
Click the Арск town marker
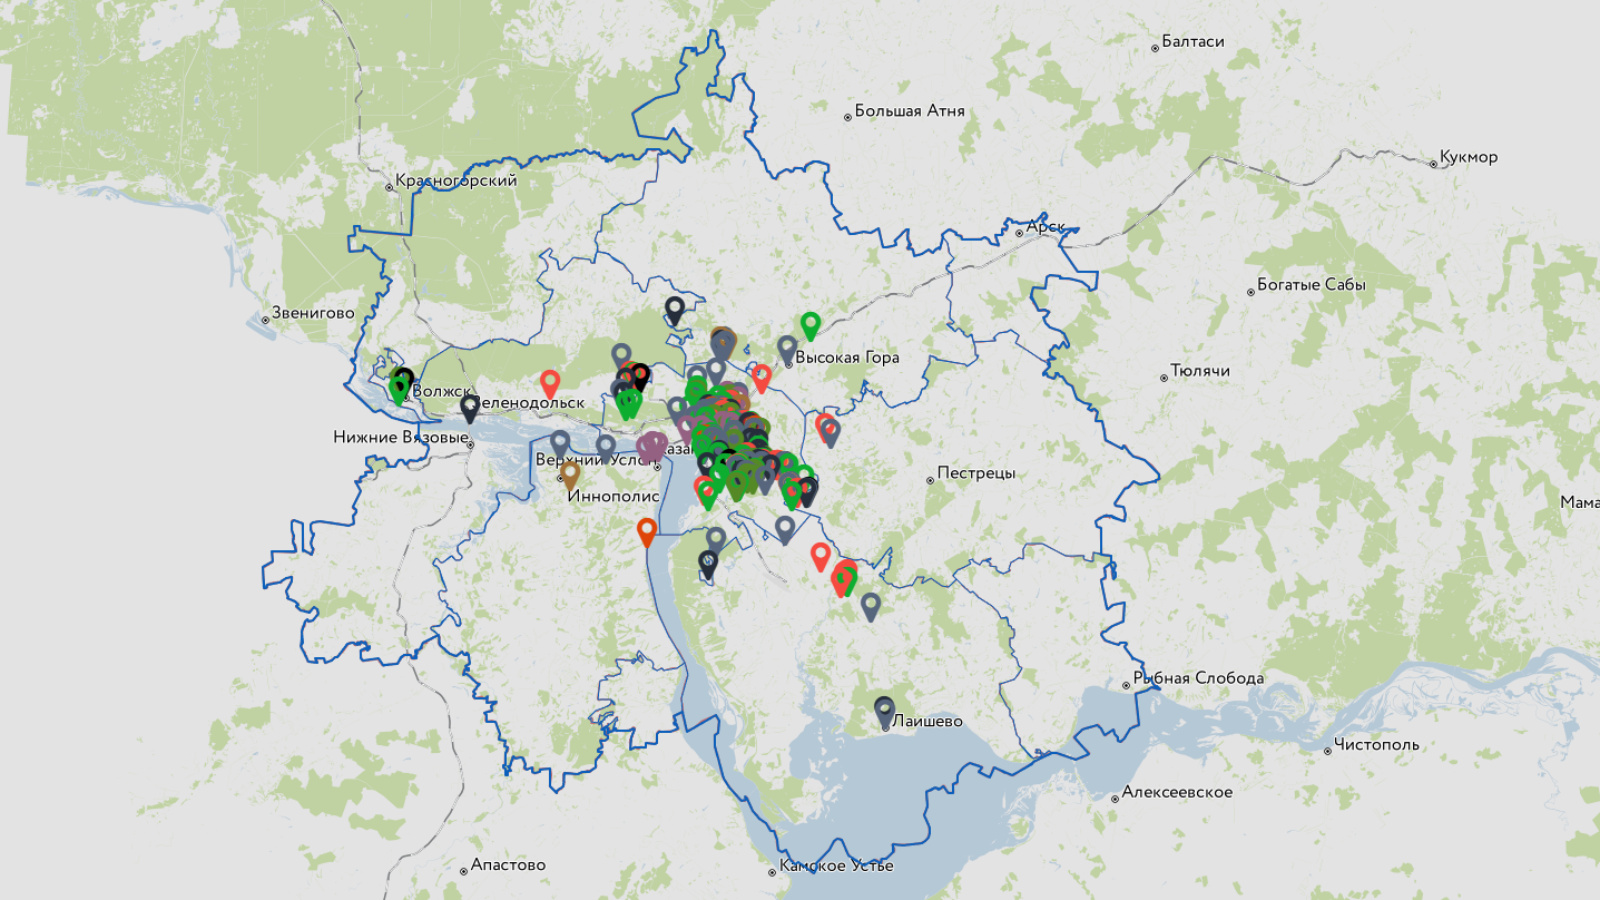[x=1020, y=233]
